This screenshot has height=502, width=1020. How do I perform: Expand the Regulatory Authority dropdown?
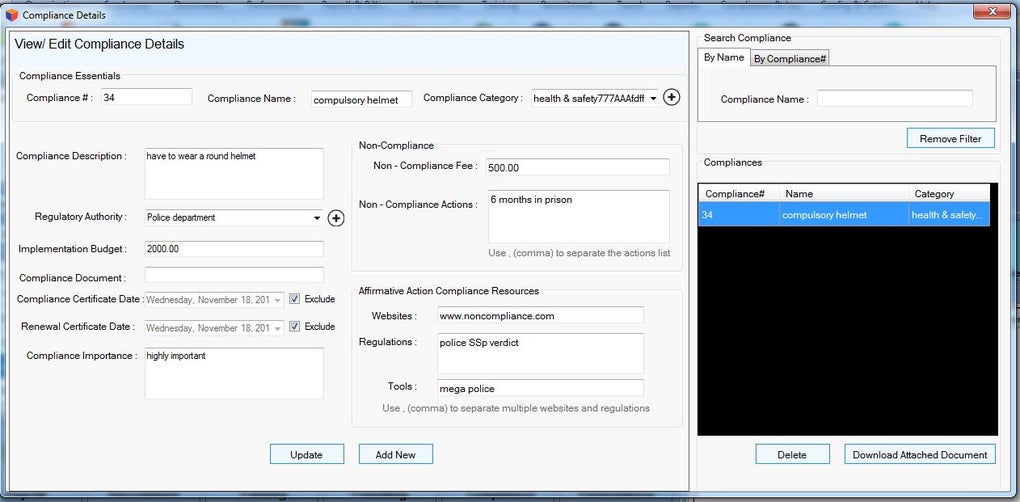[317, 218]
